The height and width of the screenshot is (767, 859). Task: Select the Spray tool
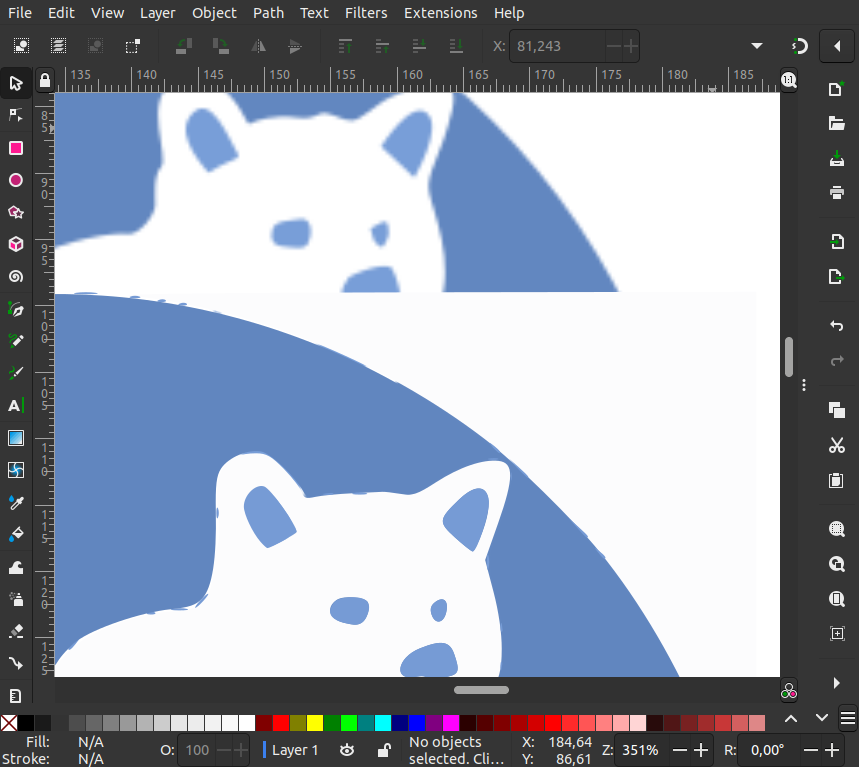[x=16, y=599]
